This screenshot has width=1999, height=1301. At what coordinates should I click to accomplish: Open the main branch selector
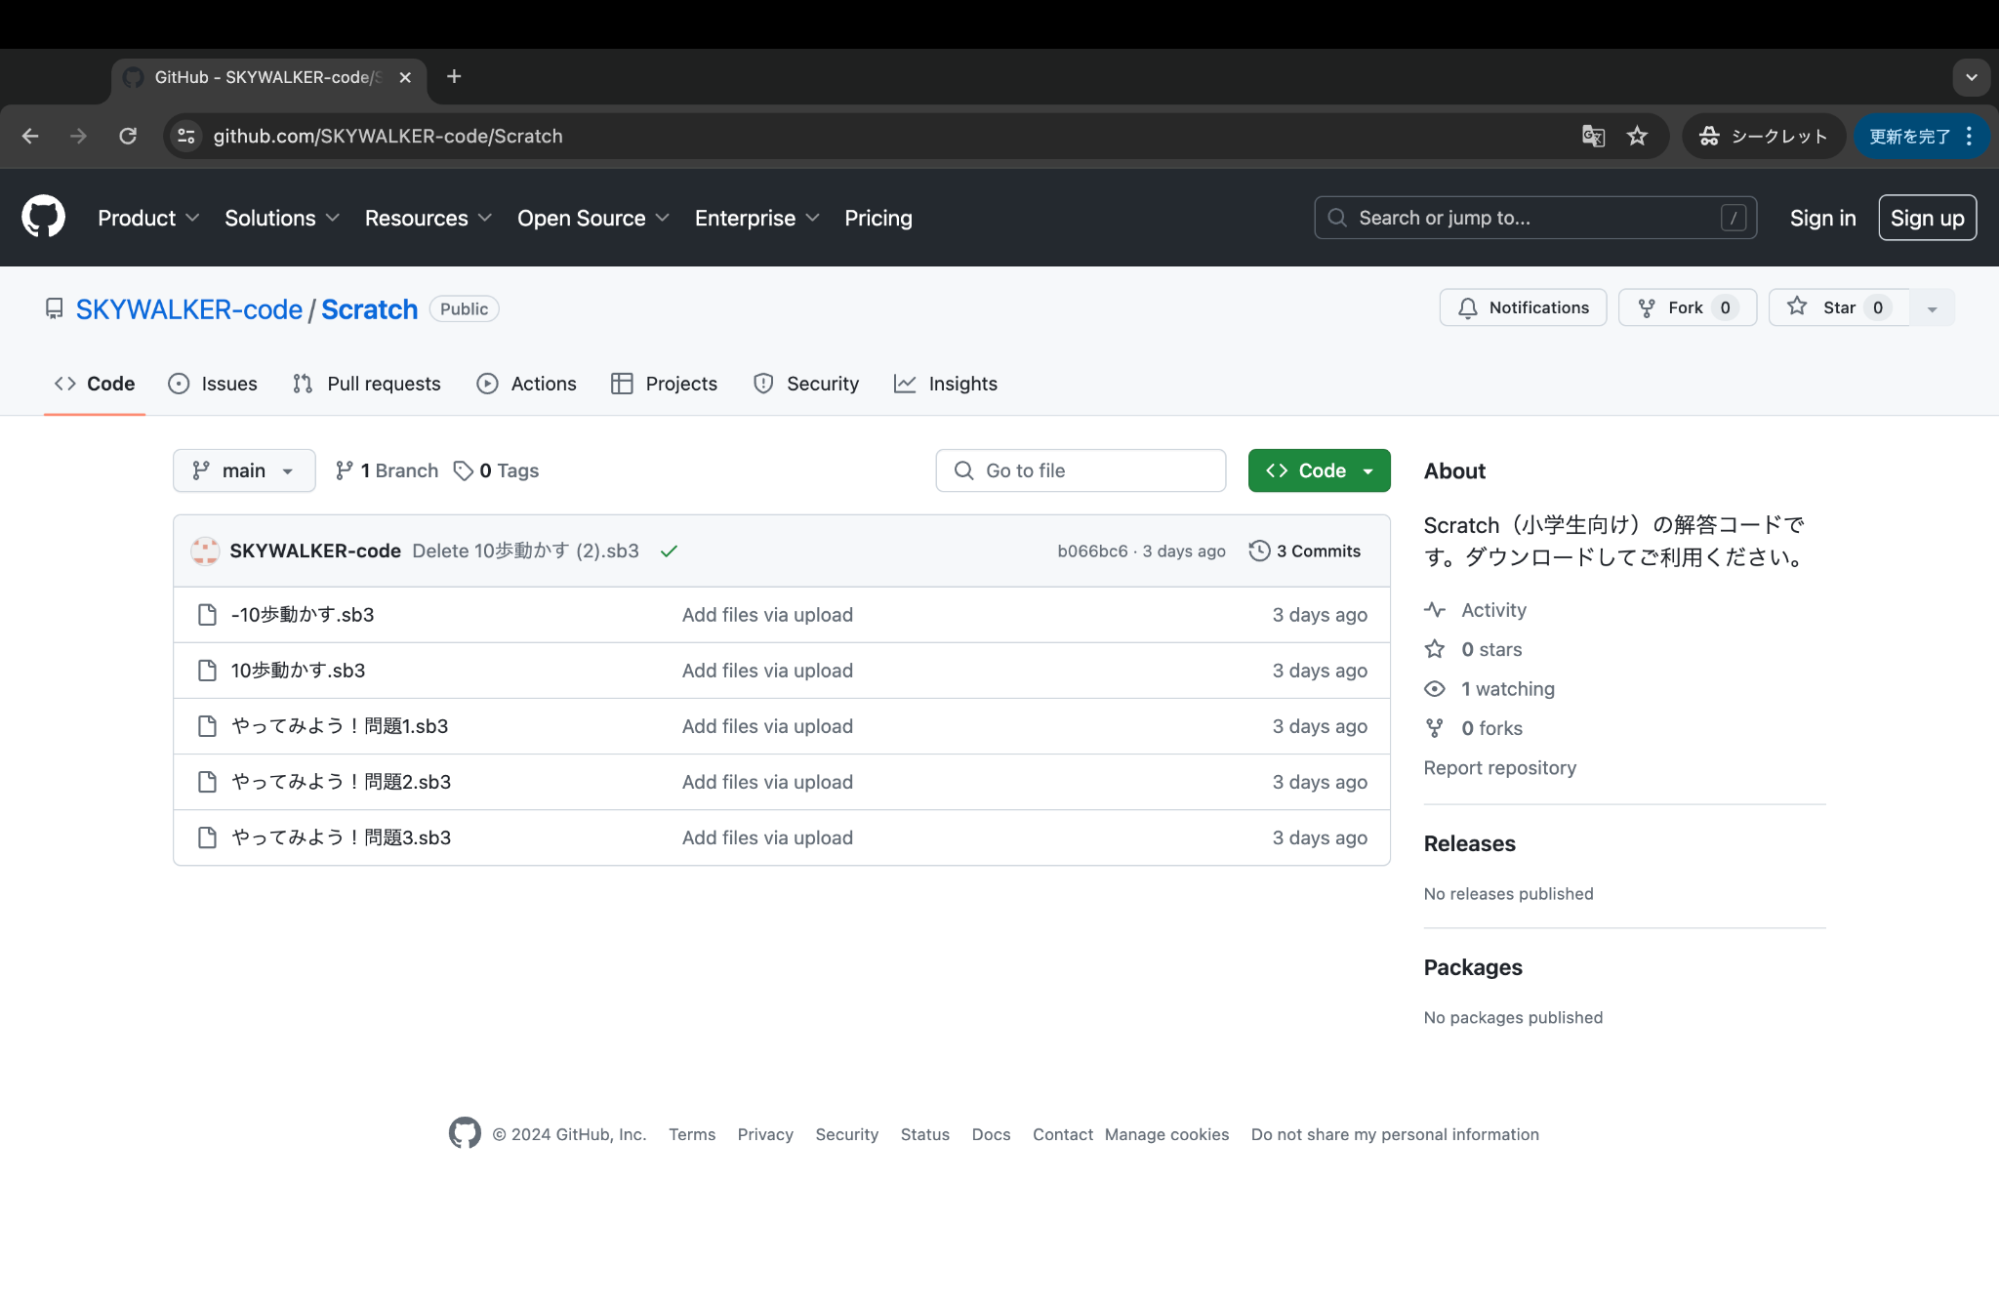(244, 471)
